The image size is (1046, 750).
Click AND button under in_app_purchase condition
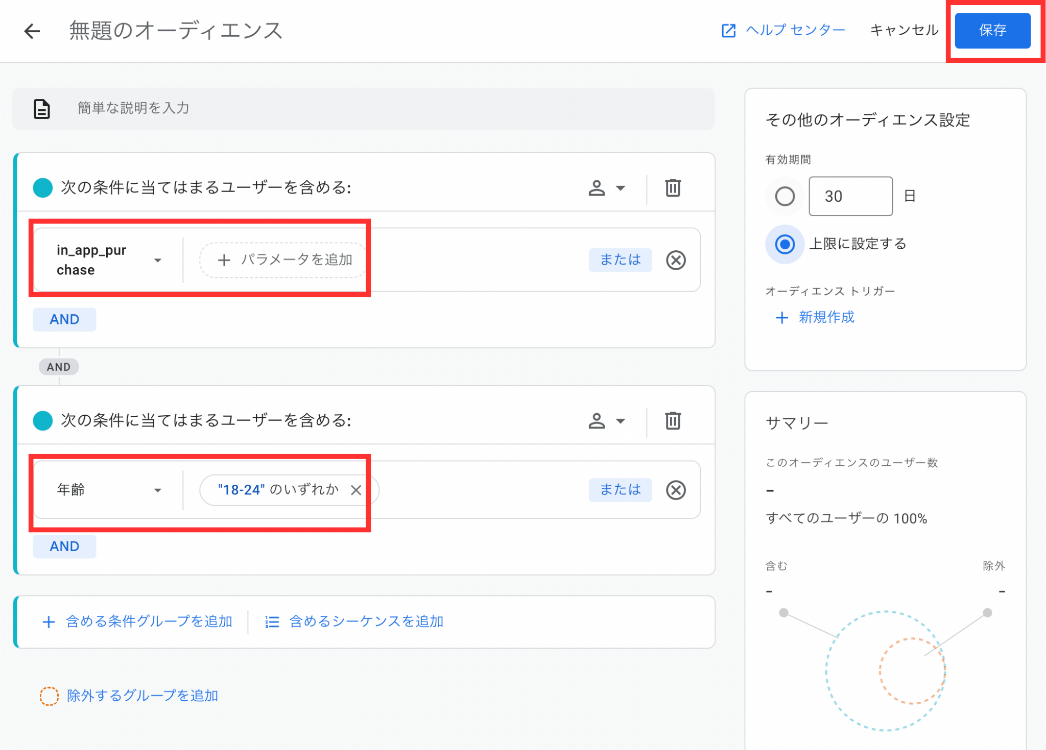point(65,320)
